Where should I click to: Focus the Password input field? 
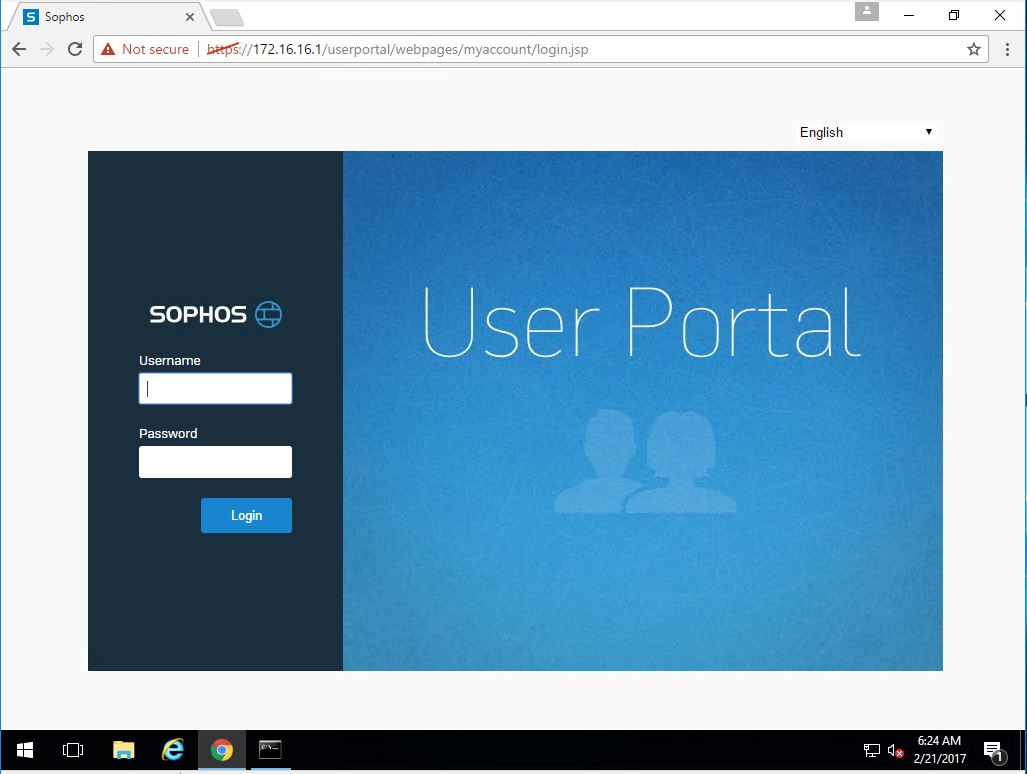(215, 462)
